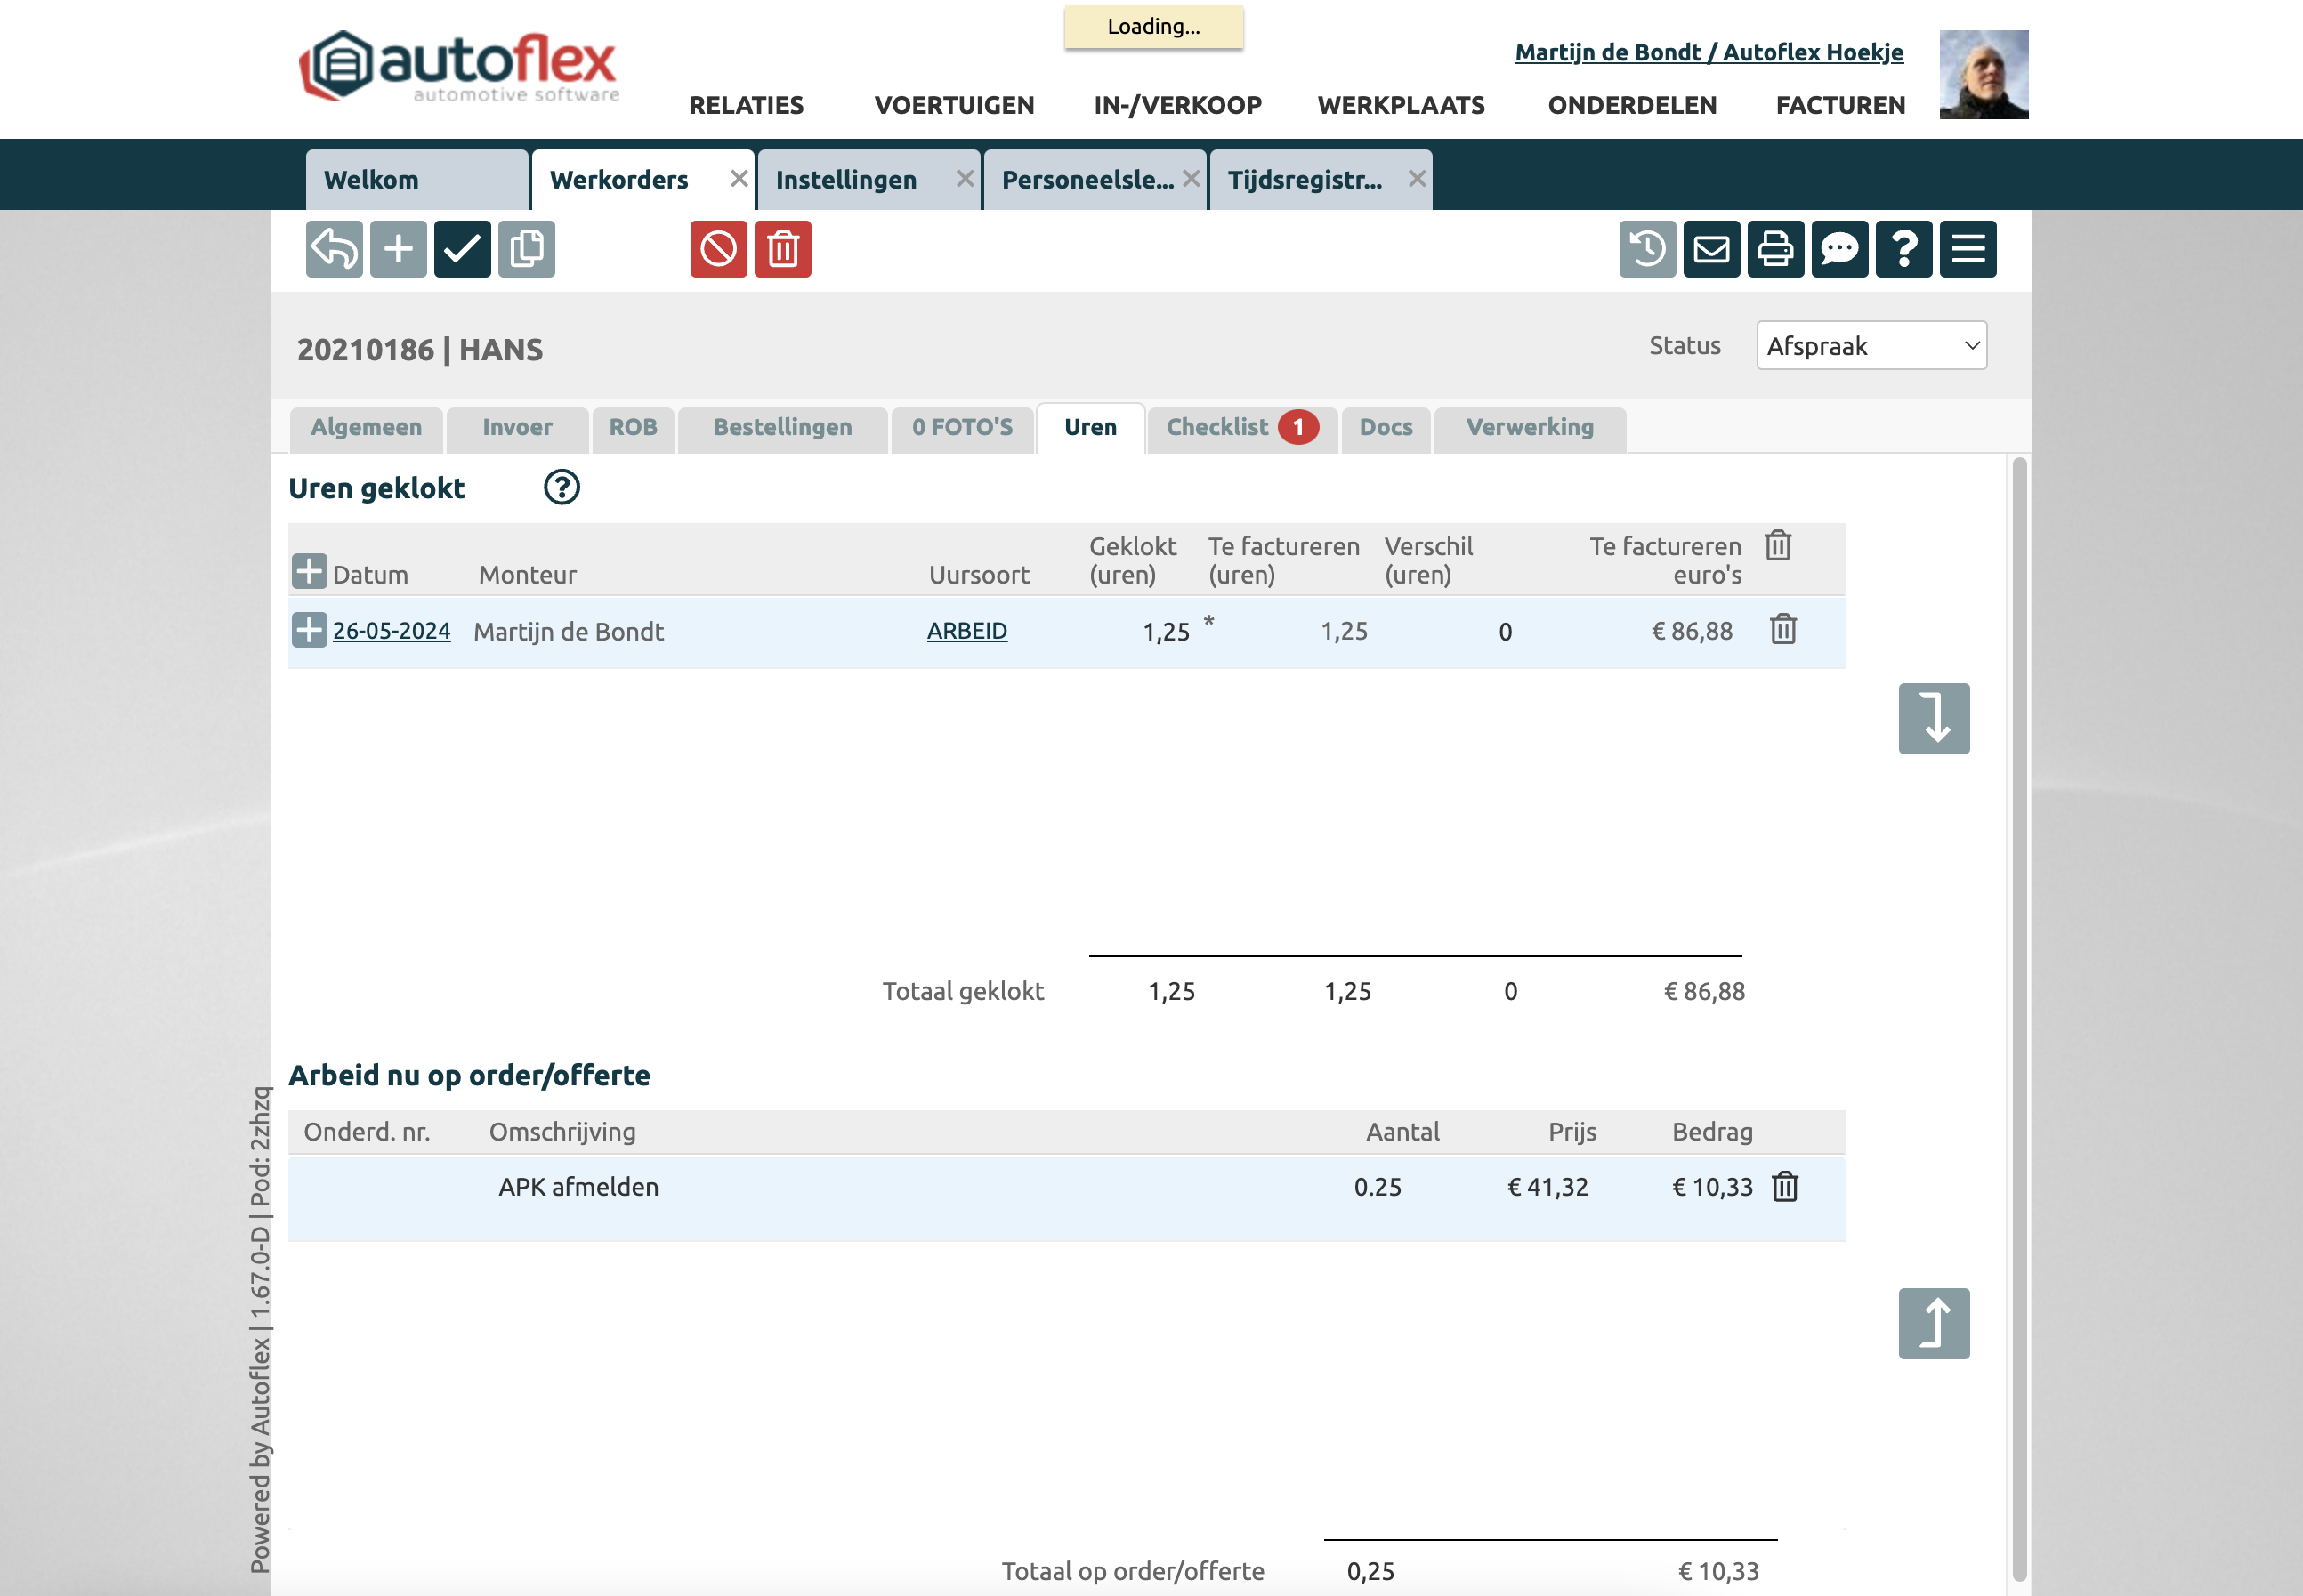The height and width of the screenshot is (1596, 2303).
Task: Open the WERKPLAATS menu
Action: 1400,105
